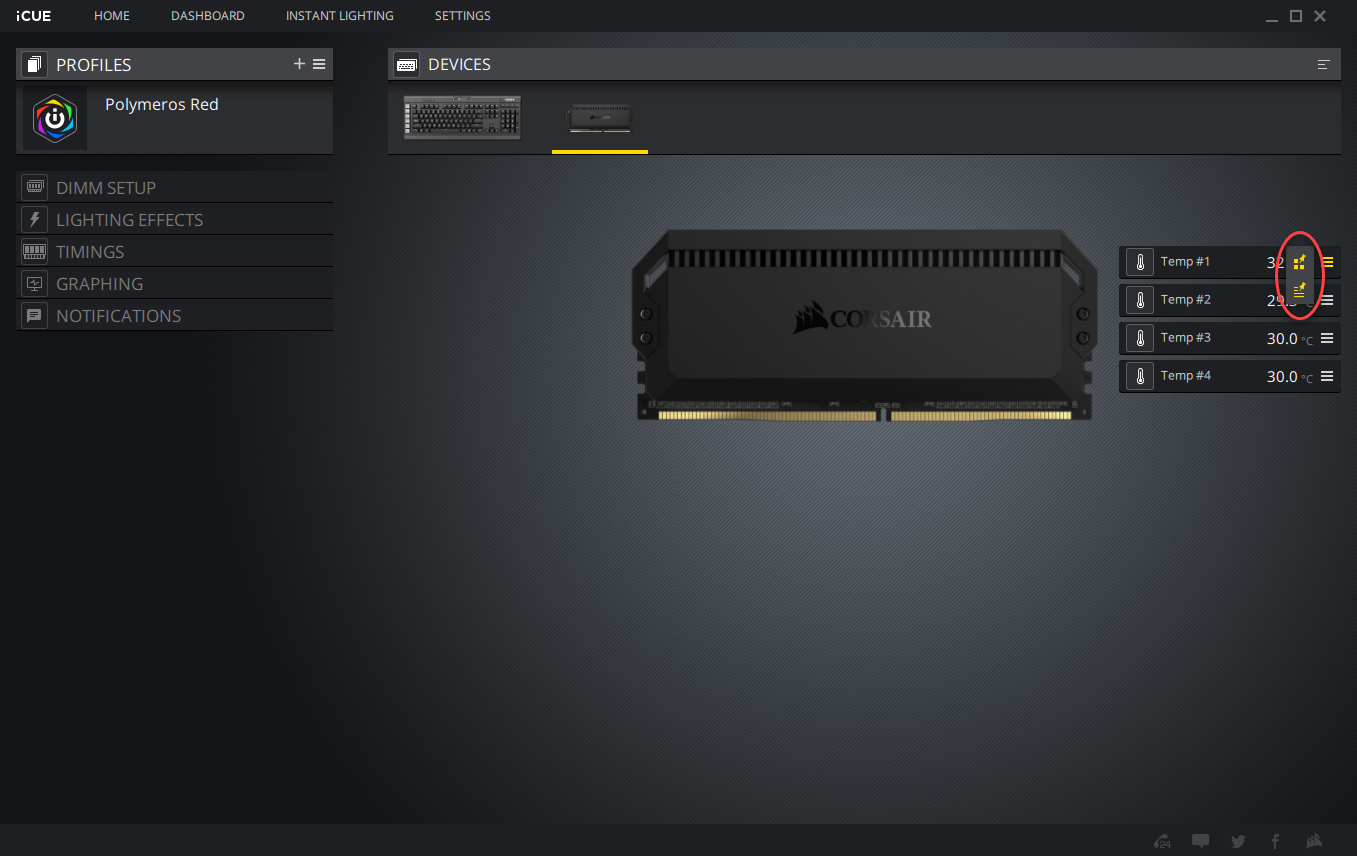
Task: Open the Settings menu item
Action: pyautogui.click(x=462, y=16)
